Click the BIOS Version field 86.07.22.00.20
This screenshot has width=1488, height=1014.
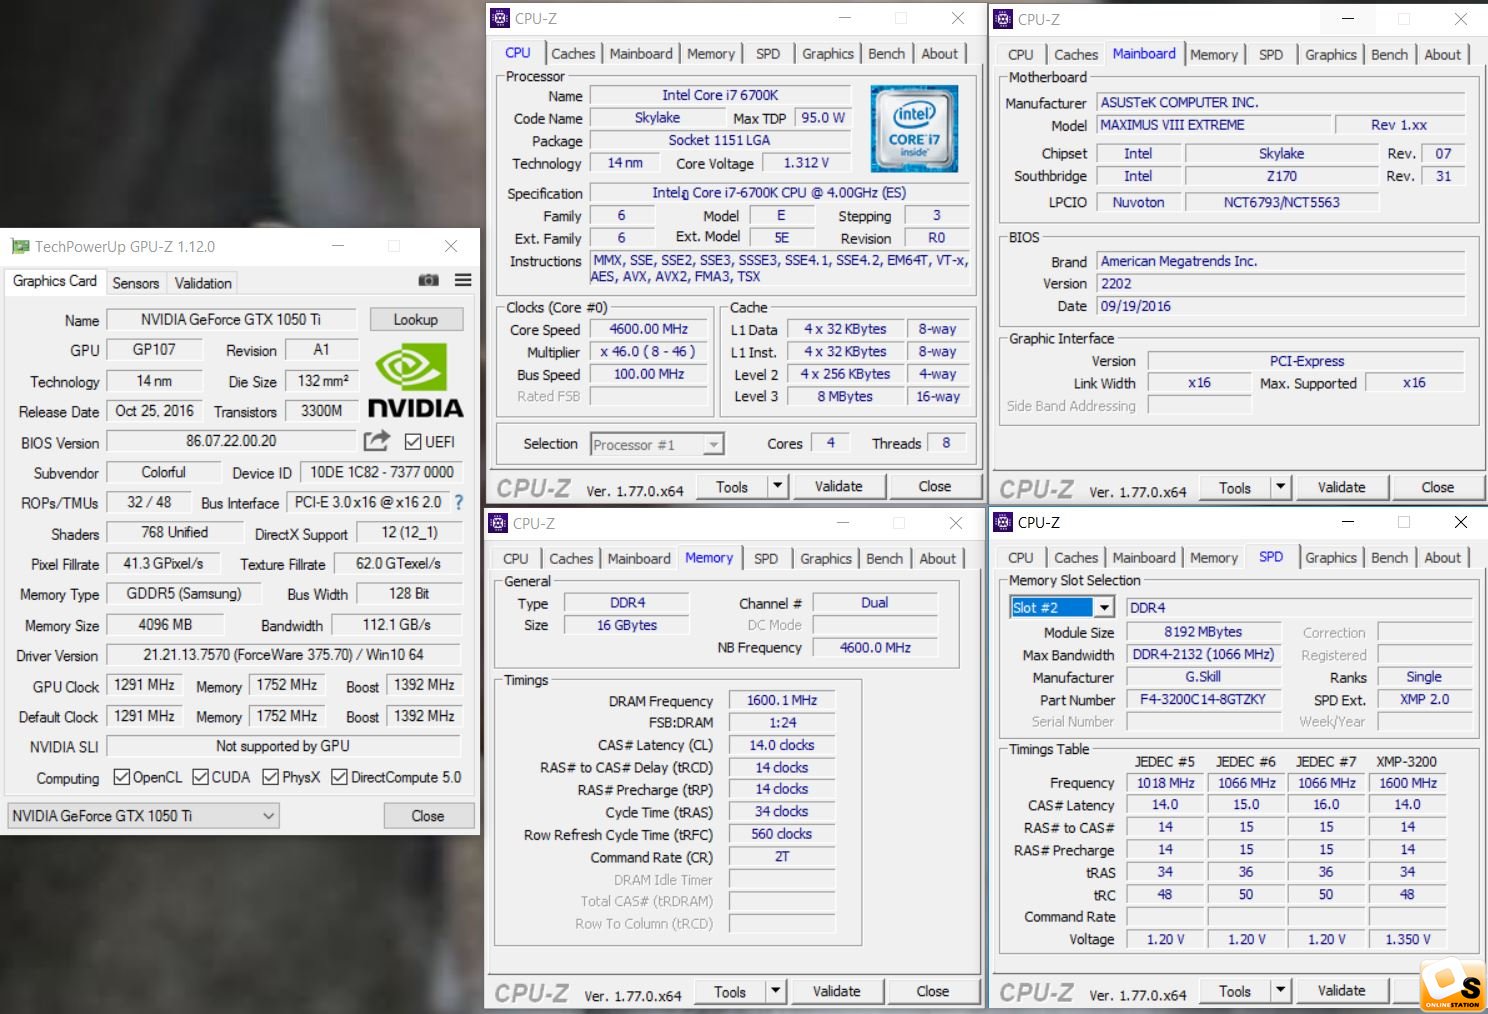coord(231,441)
